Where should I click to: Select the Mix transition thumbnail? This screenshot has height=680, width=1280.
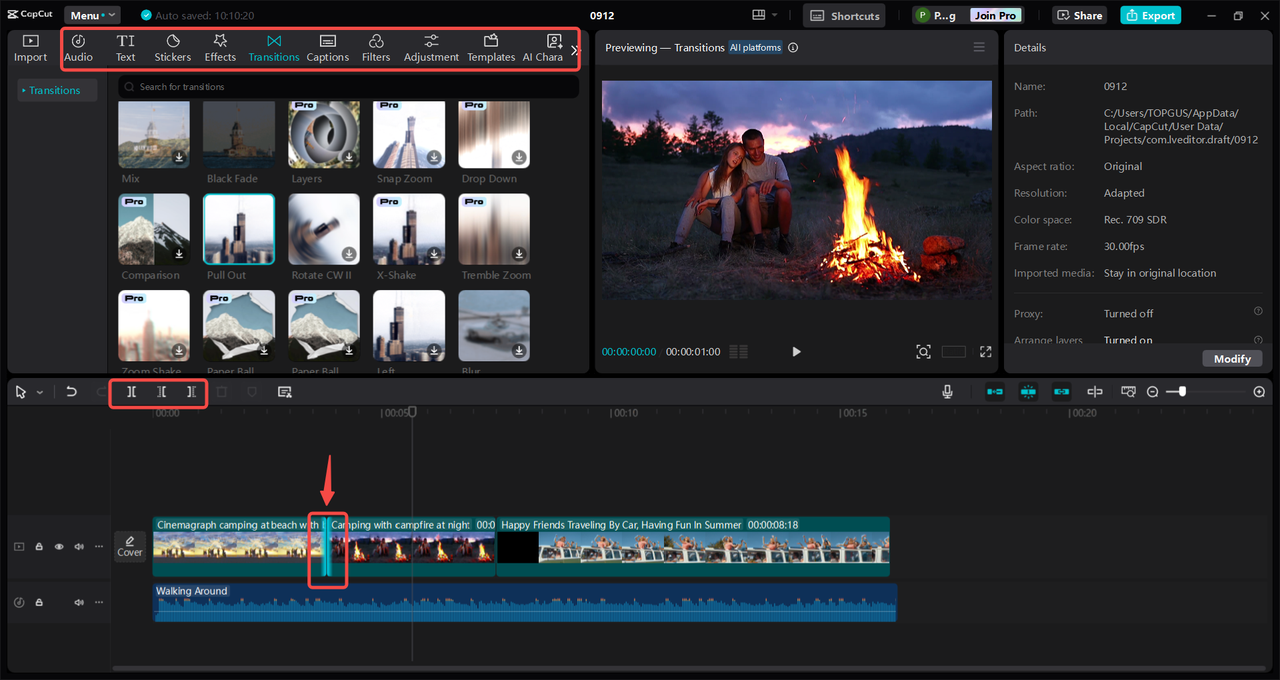click(x=154, y=134)
